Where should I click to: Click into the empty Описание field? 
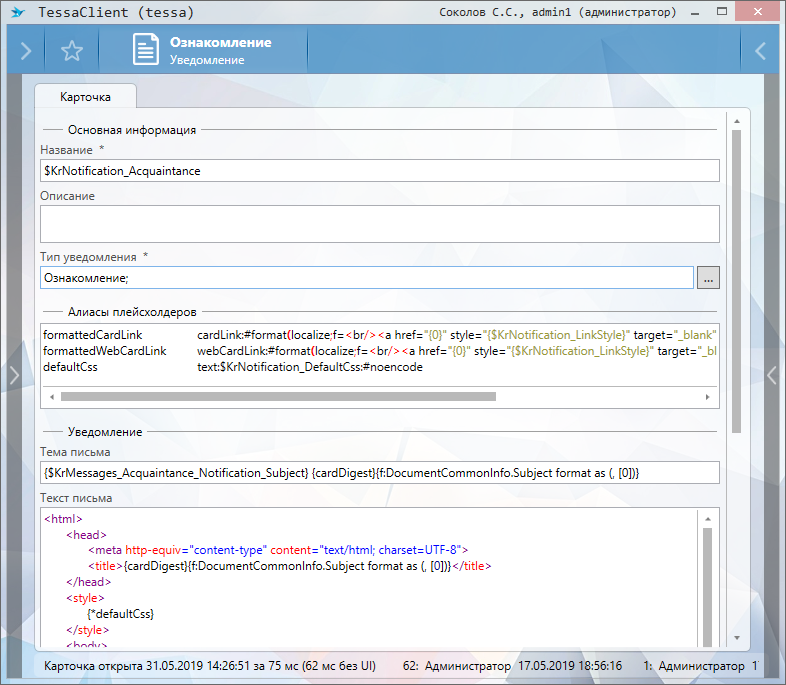pos(379,224)
